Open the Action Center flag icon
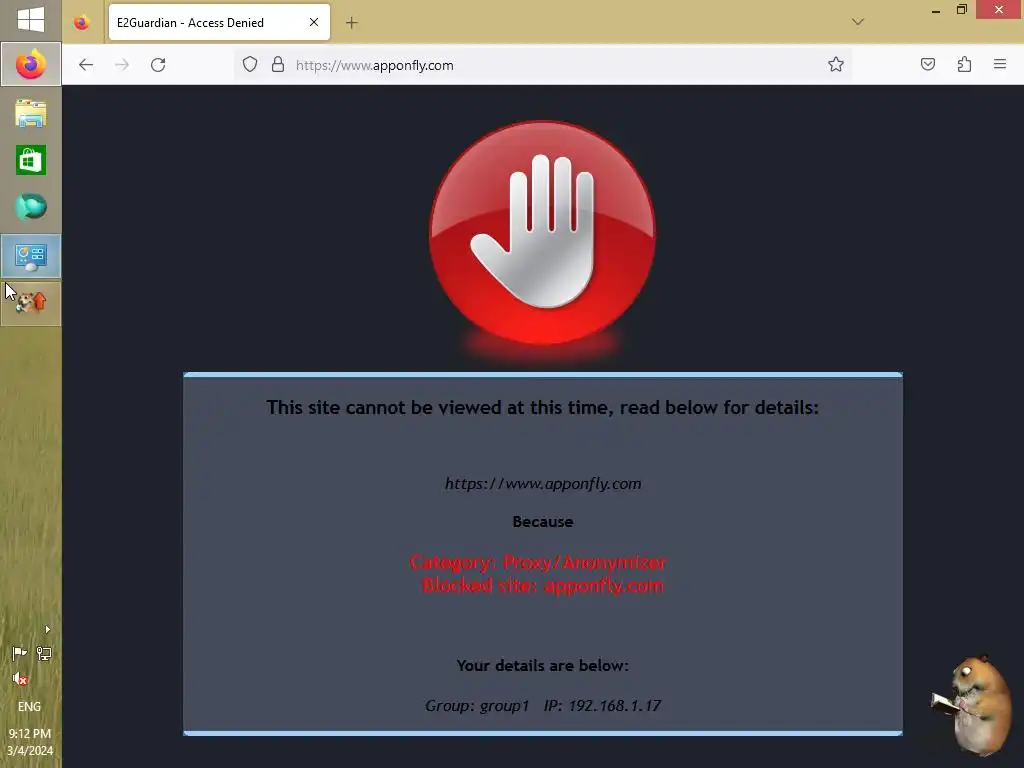 tap(20, 653)
